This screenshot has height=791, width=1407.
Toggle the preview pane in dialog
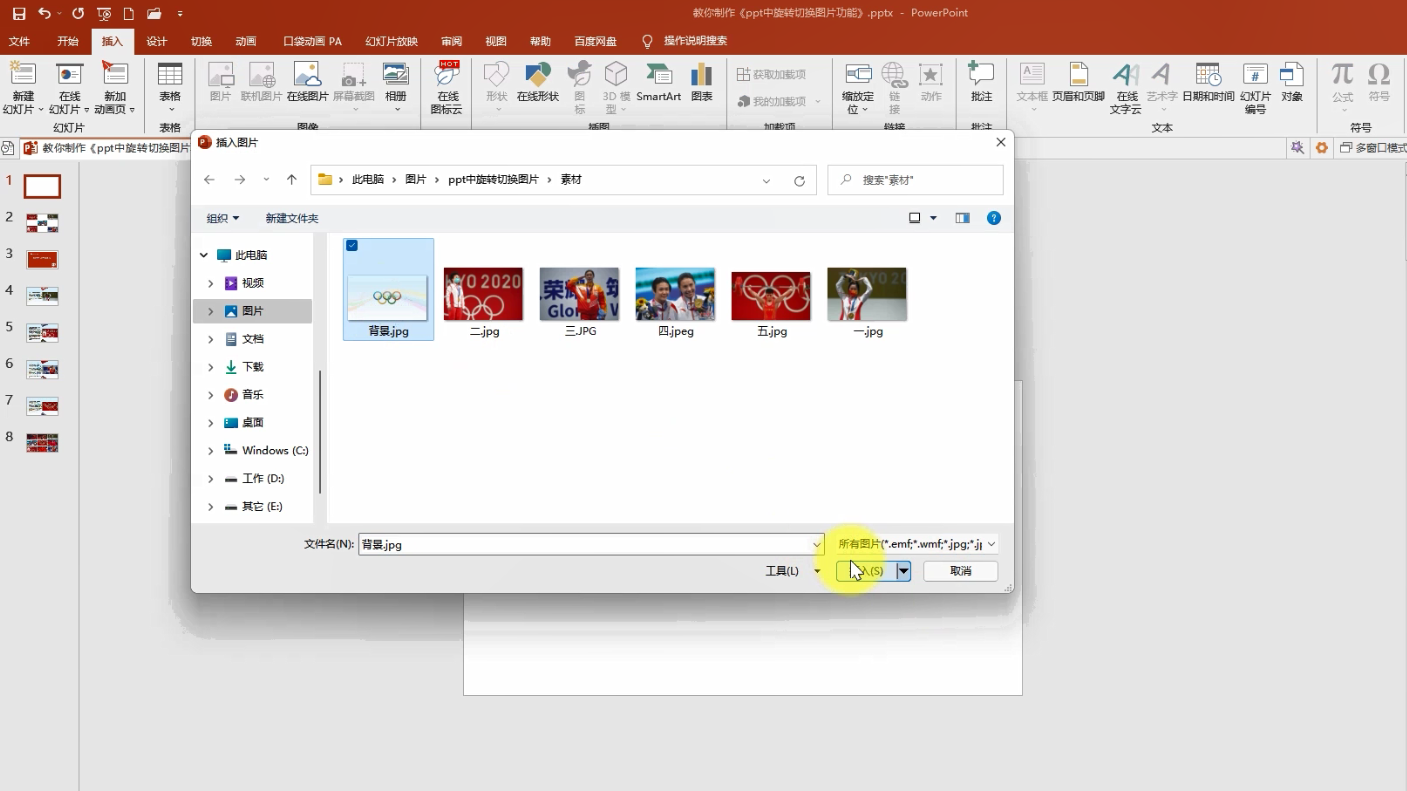point(963,218)
